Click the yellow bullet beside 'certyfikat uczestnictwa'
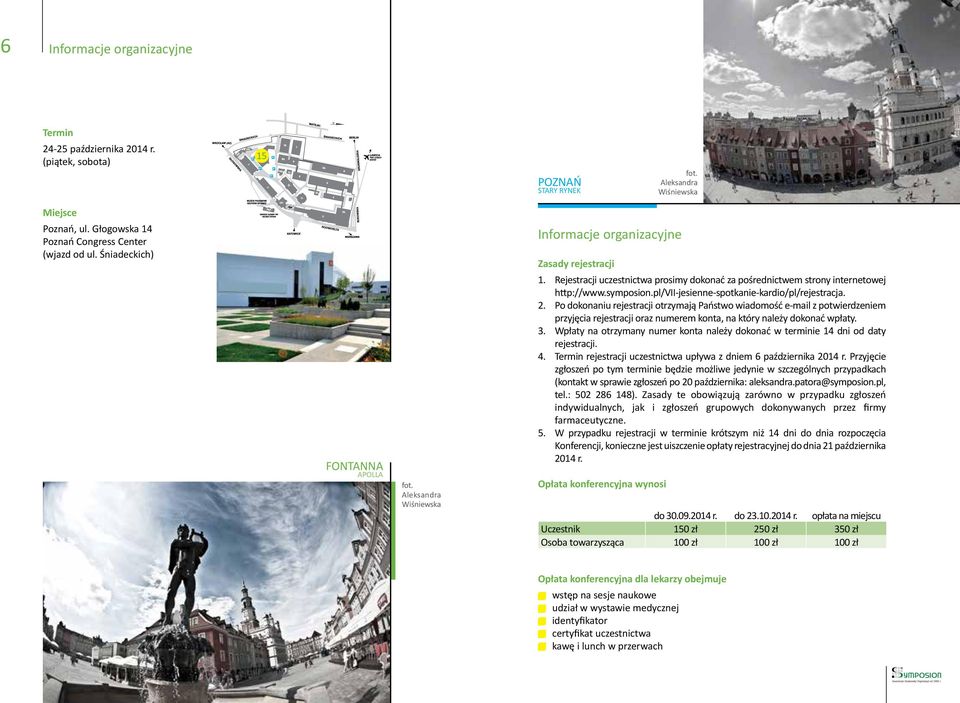 tap(542, 634)
